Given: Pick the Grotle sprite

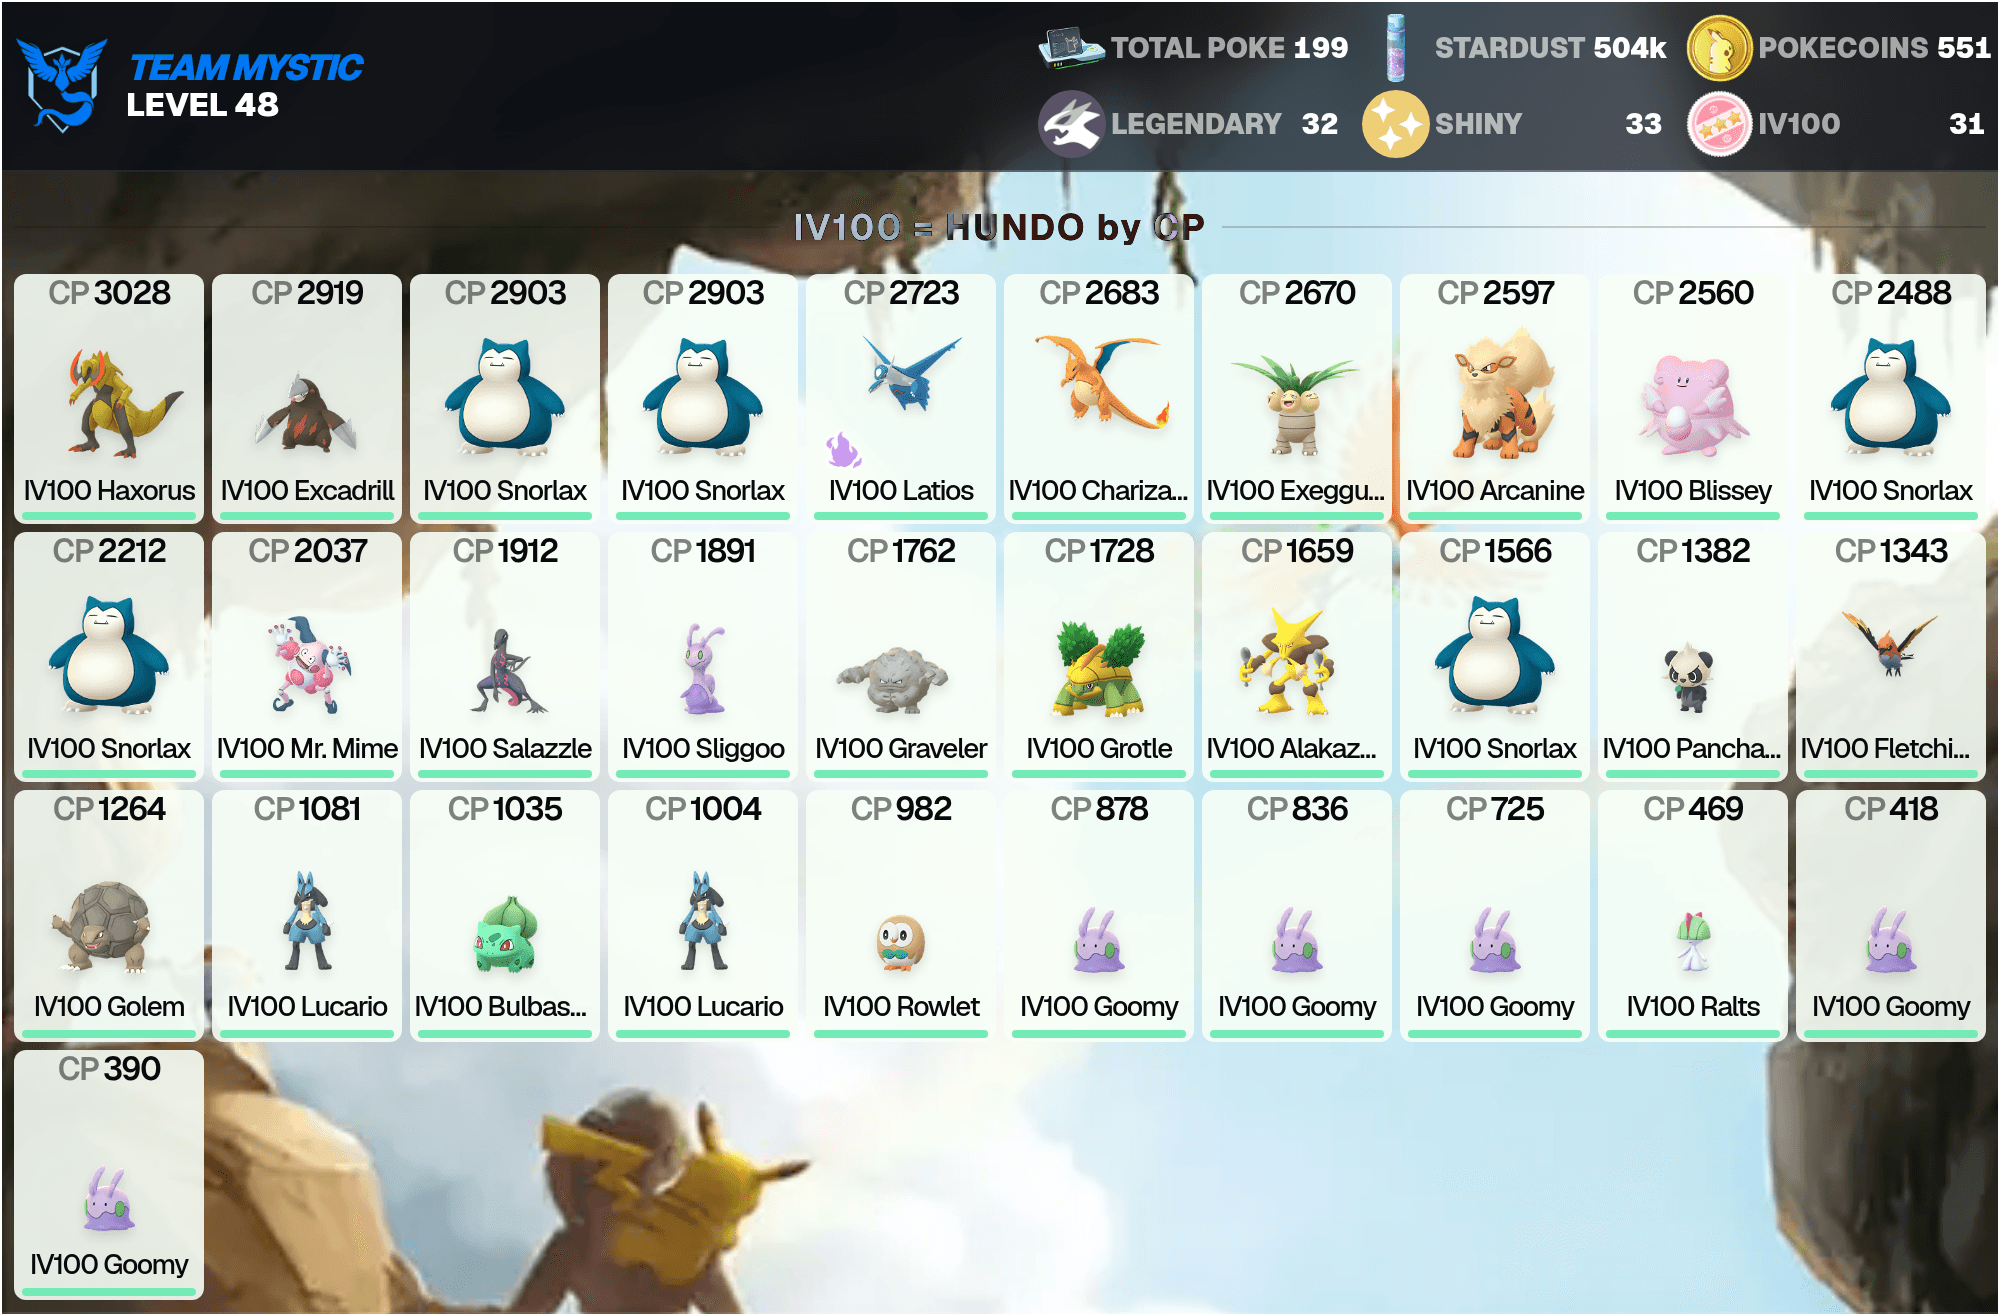Looking at the screenshot, I should coord(1098,669).
